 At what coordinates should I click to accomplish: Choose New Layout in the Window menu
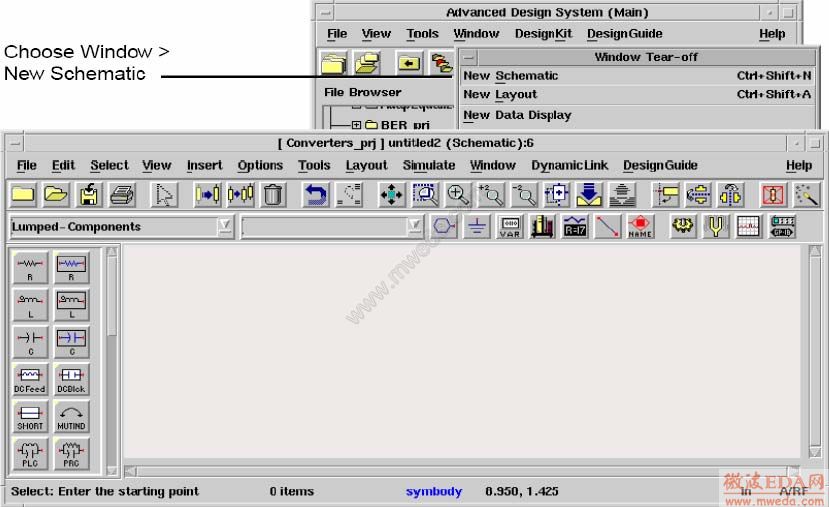pos(637,95)
